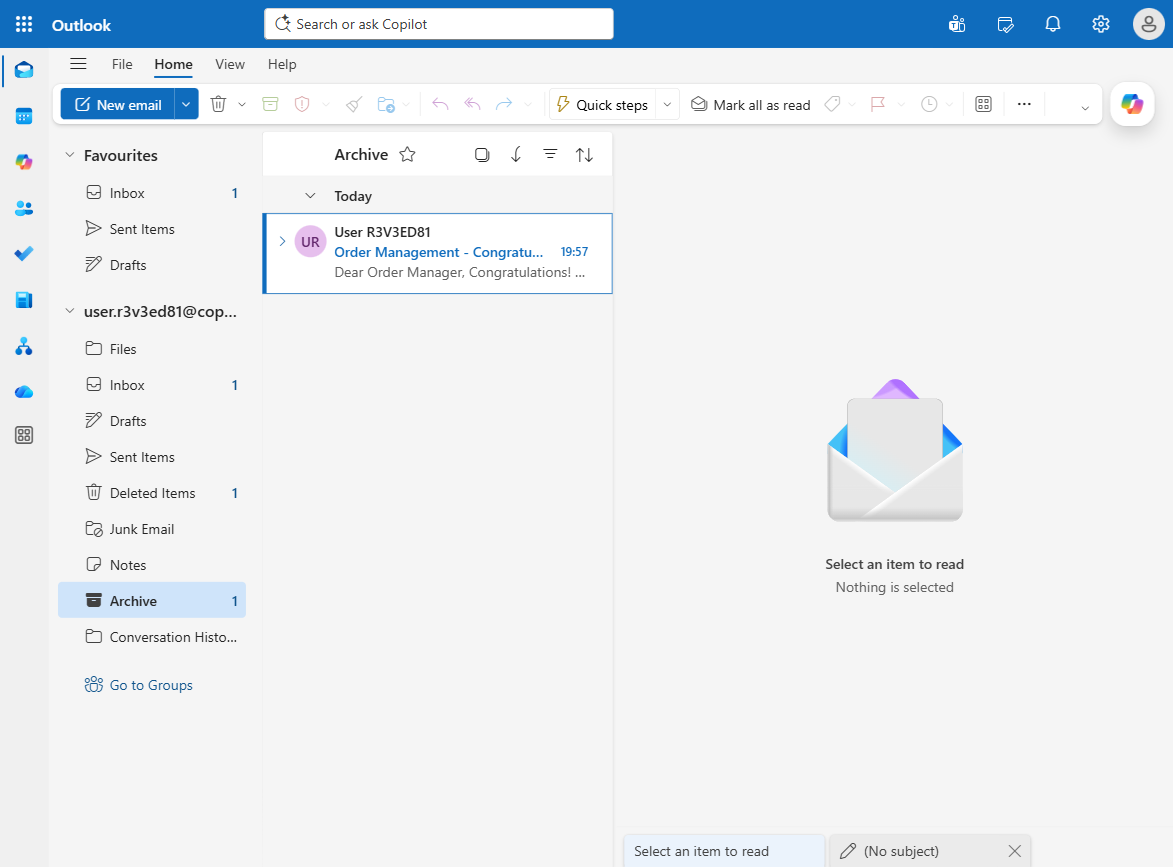Open the File menu
1173x867 pixels.
click(x=122, y=64)
